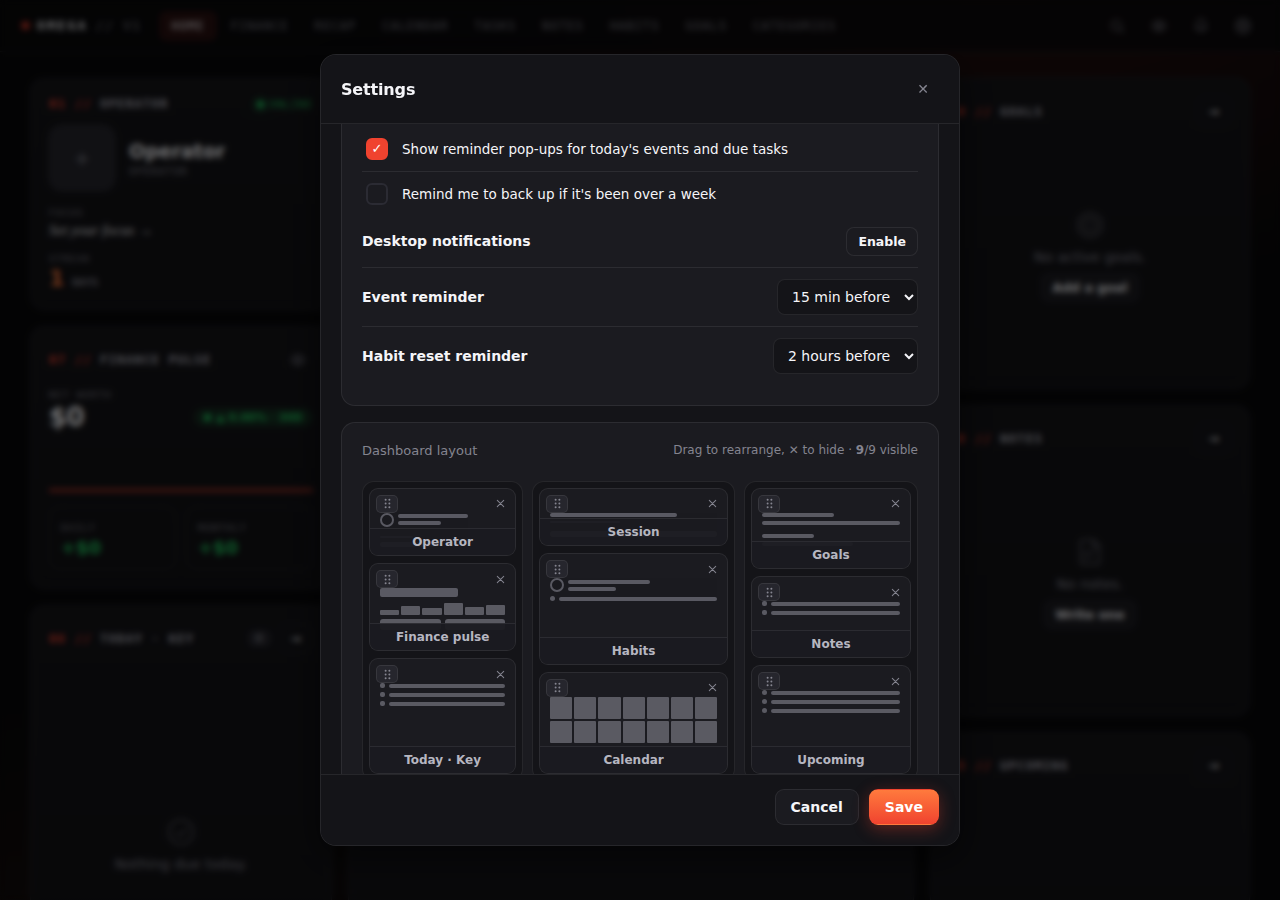Click the 'Desktop notifications' label

pos(446,241)
